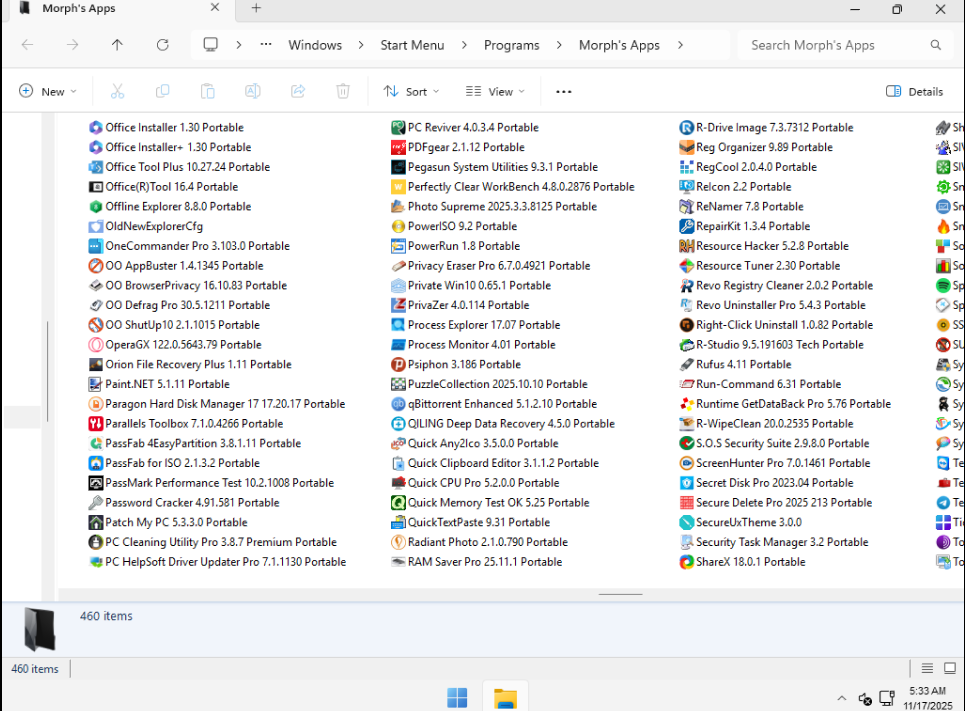Expand the New item dropdown

(48, 91)
